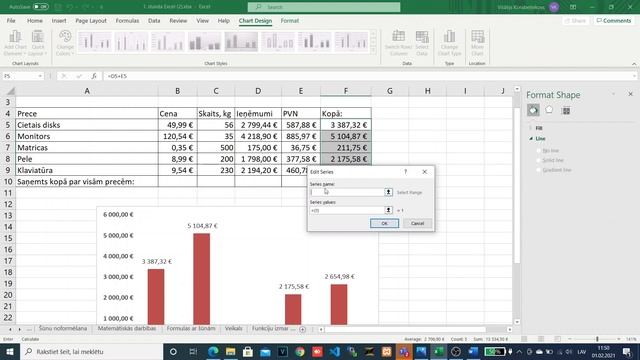Collapse Series name range selector icon
This screenshot has width=640, height=360.
[x=388, y=192]
